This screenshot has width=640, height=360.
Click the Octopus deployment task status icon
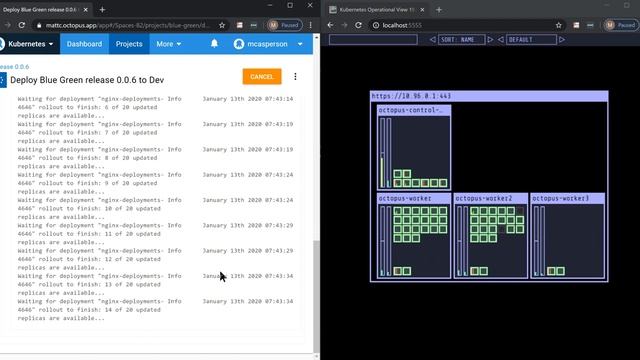point(3,80)
